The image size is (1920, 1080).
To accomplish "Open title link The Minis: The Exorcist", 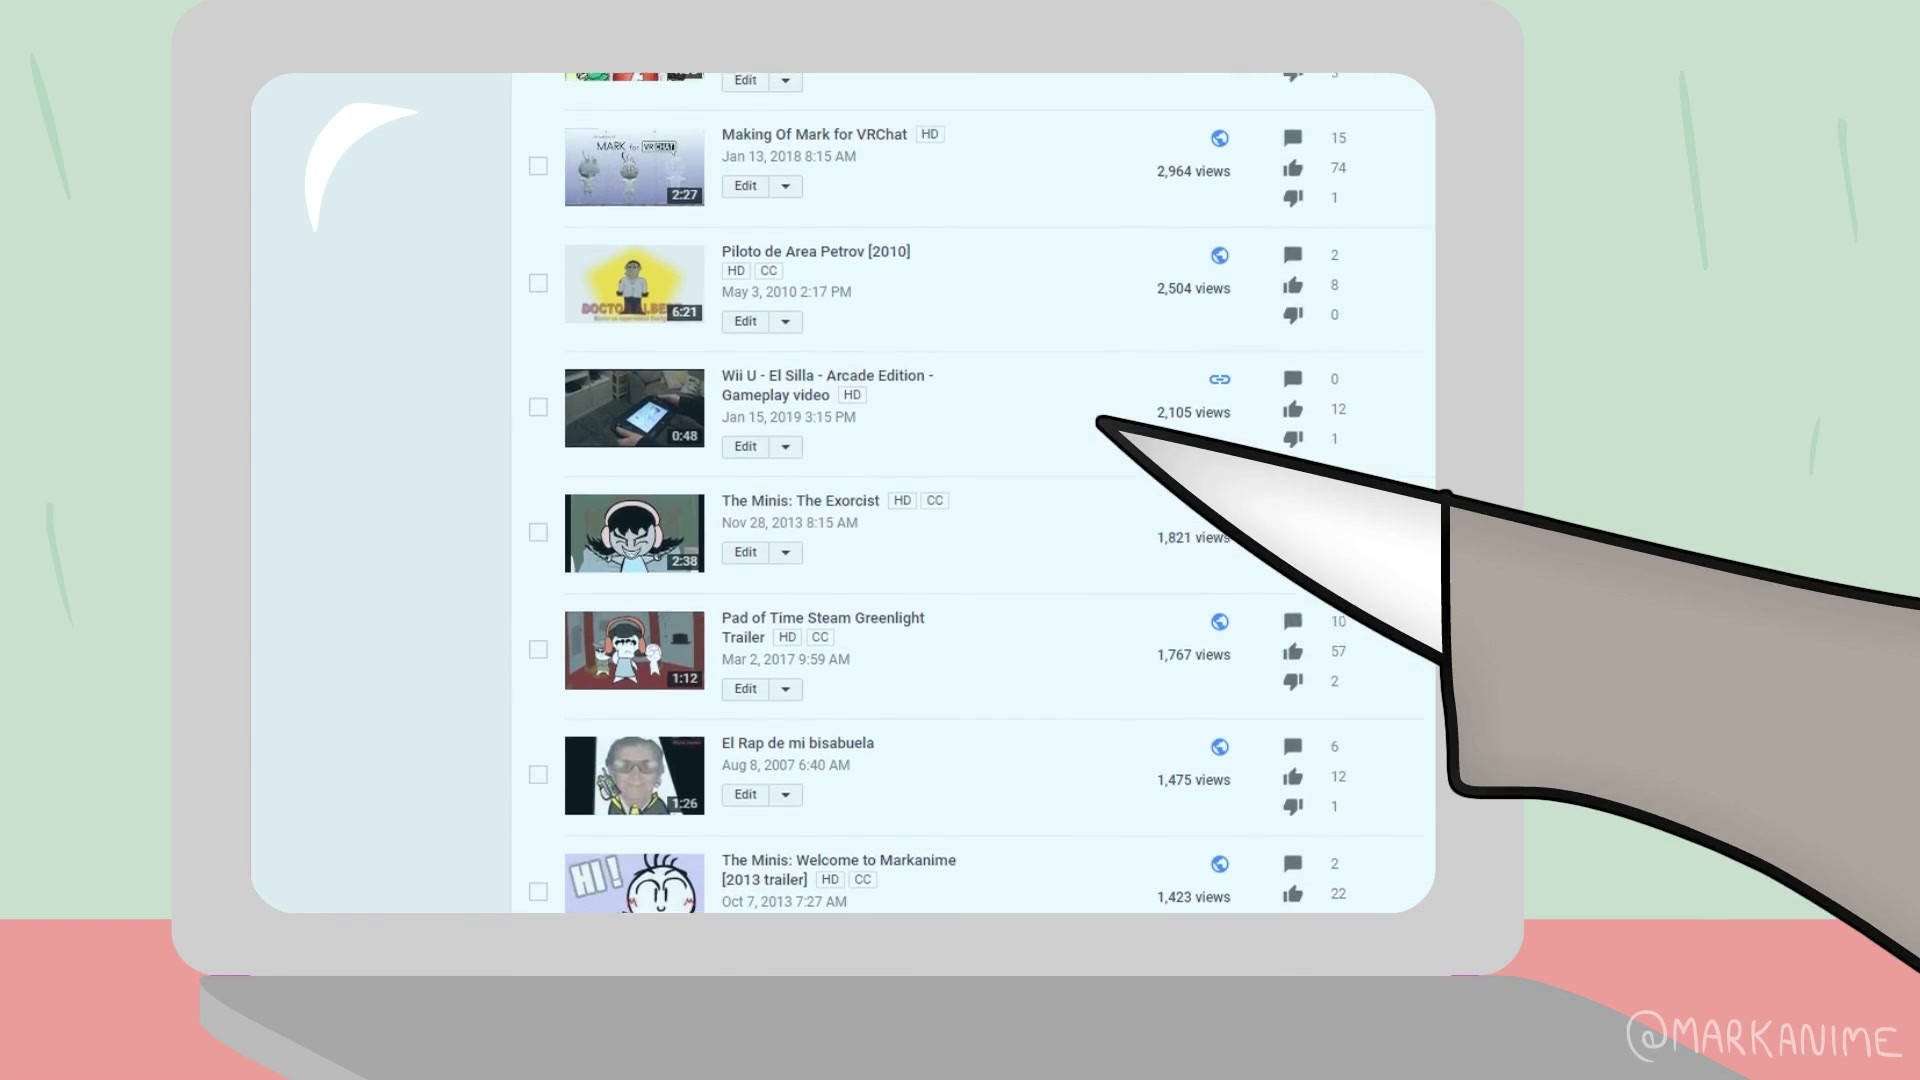I will tap(800, 500).
